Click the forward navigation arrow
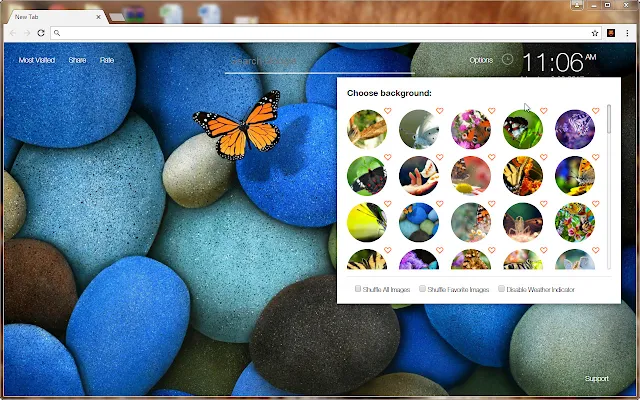The height and width of the screenshot is (400, 640). tap(27, 33)
